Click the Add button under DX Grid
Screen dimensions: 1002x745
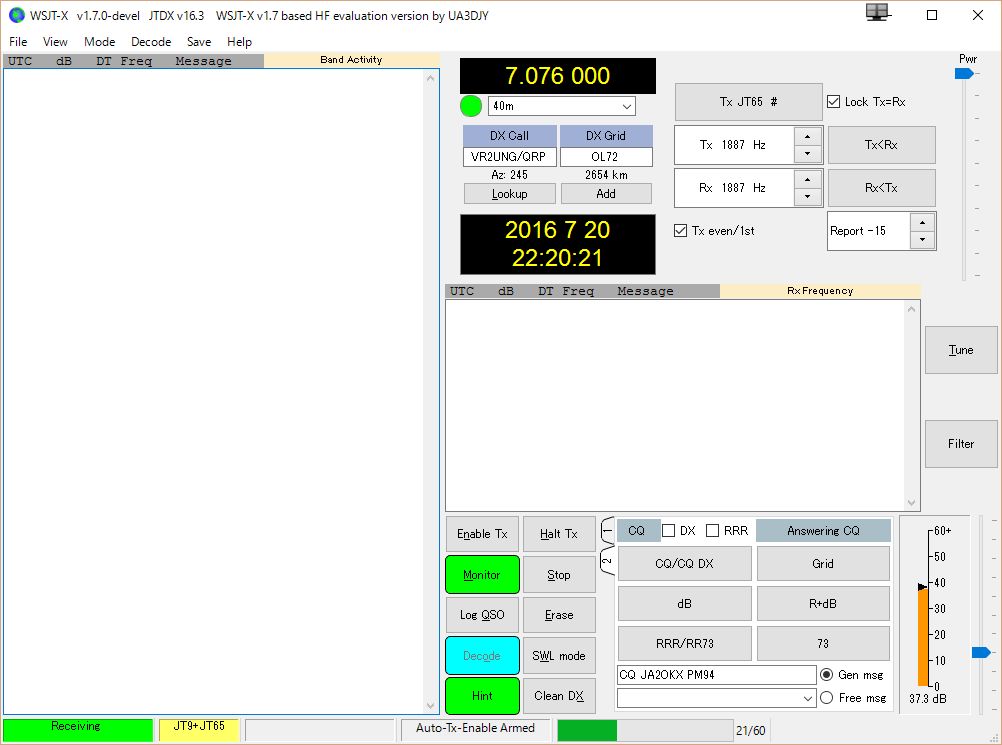606,194
